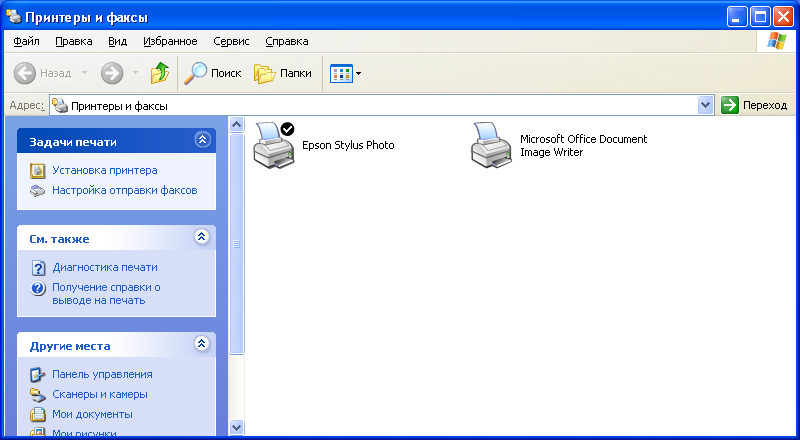Close the Принтеры и факсы window
This screenshot has height=440, width=800.
[x=783, y=17]
